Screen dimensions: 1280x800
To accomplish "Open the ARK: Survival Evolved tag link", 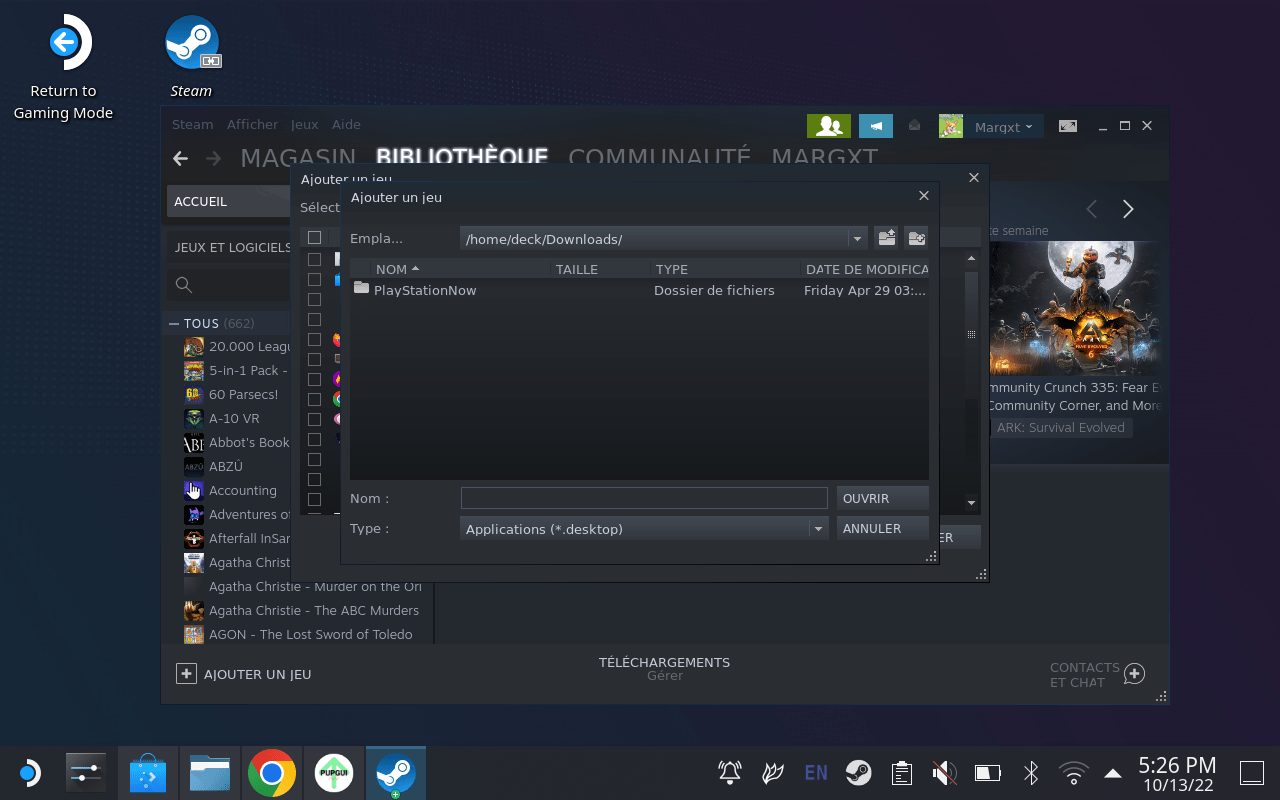I will point(1061,428).
